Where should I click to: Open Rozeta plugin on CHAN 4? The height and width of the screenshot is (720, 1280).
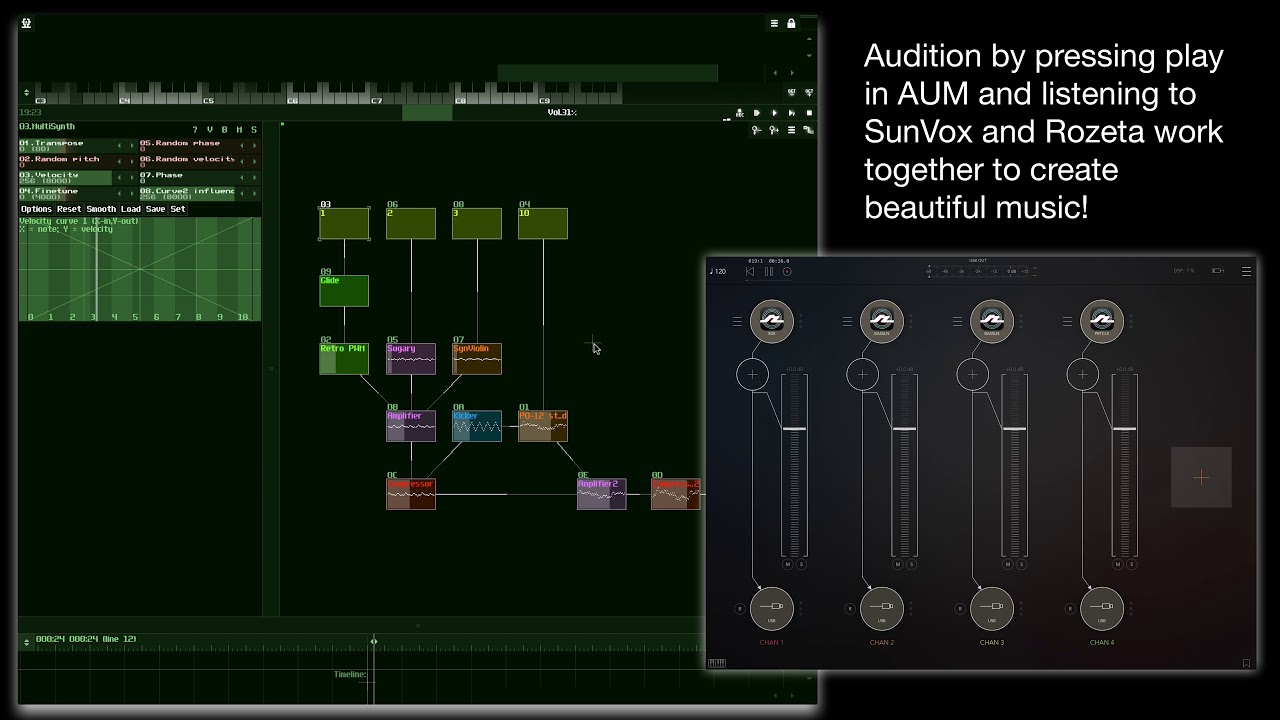1102,322
